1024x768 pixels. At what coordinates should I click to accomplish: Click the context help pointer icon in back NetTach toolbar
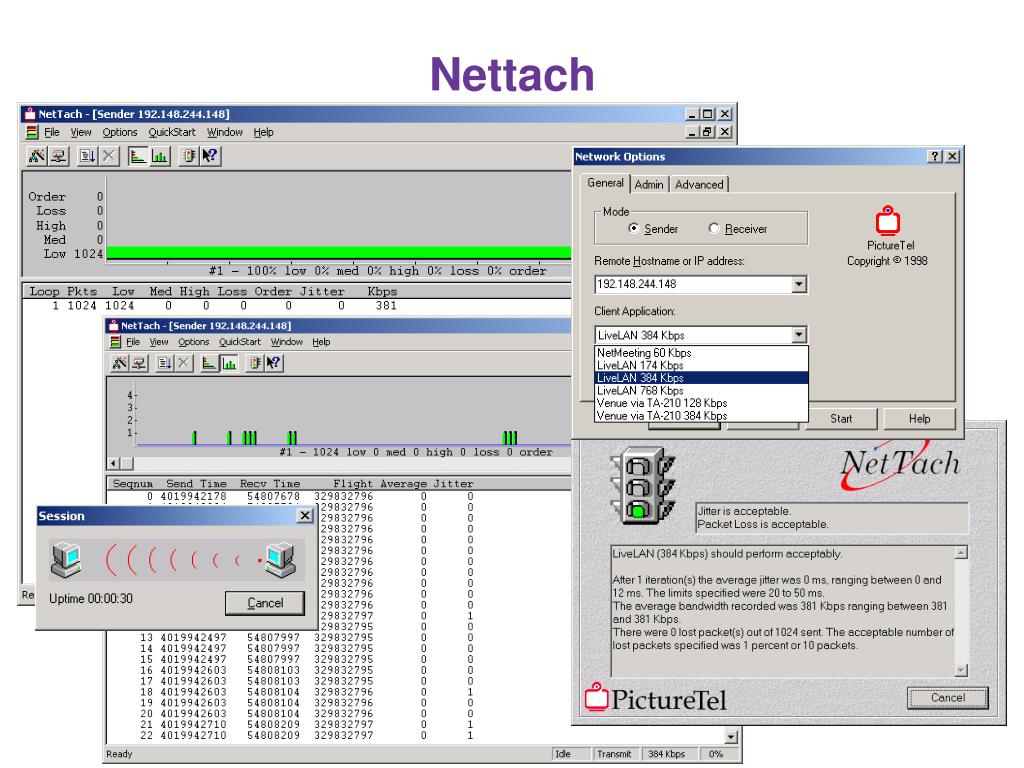click(x=210, y=156)
